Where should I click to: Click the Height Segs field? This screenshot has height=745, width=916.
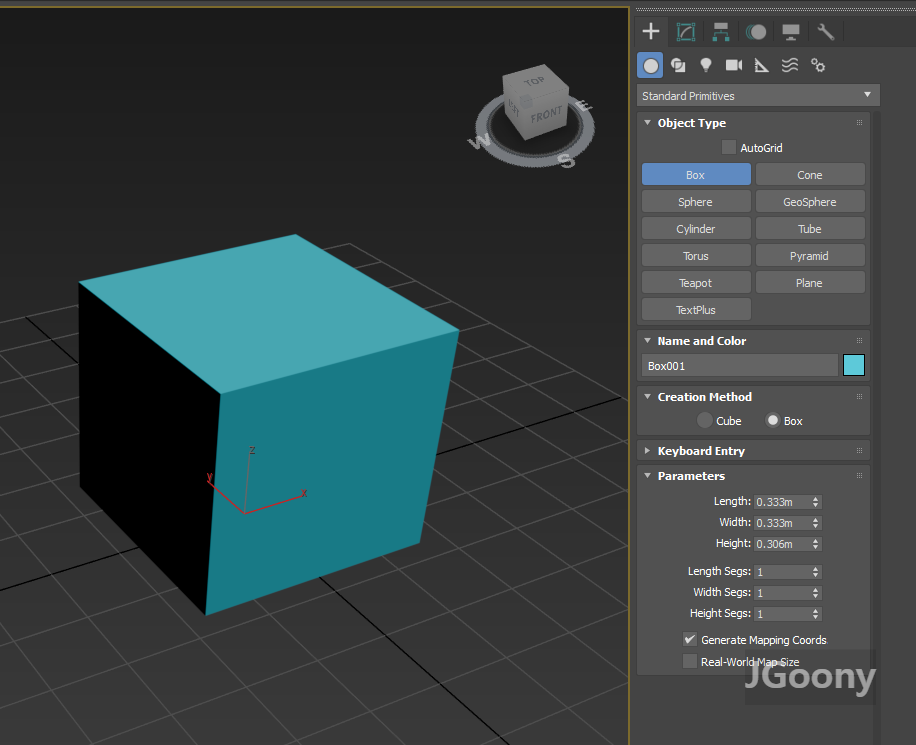pos(782,614)
